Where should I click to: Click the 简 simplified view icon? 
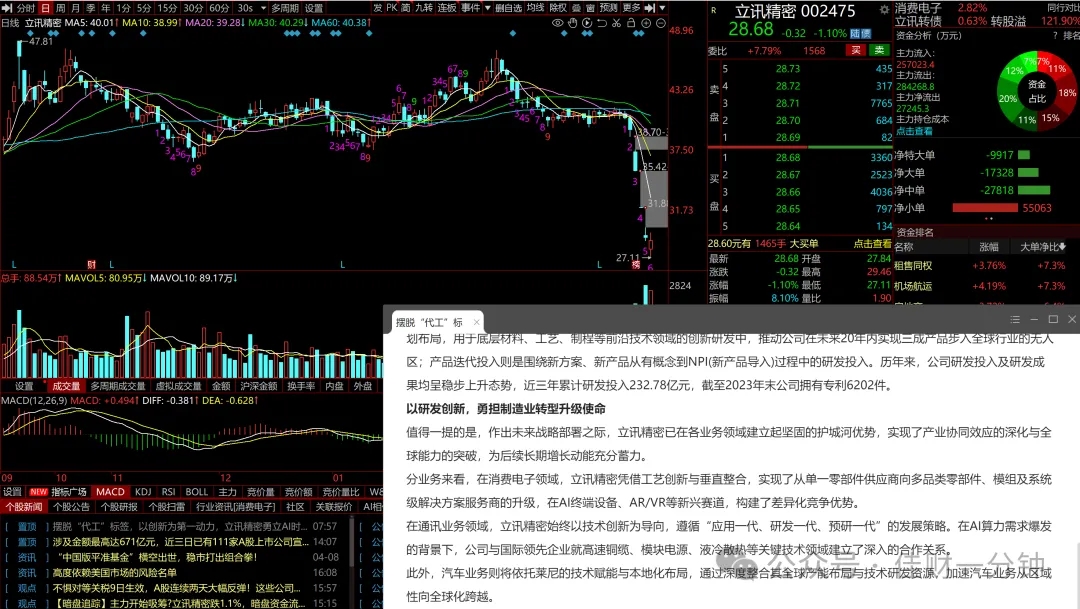click(406, 8)
